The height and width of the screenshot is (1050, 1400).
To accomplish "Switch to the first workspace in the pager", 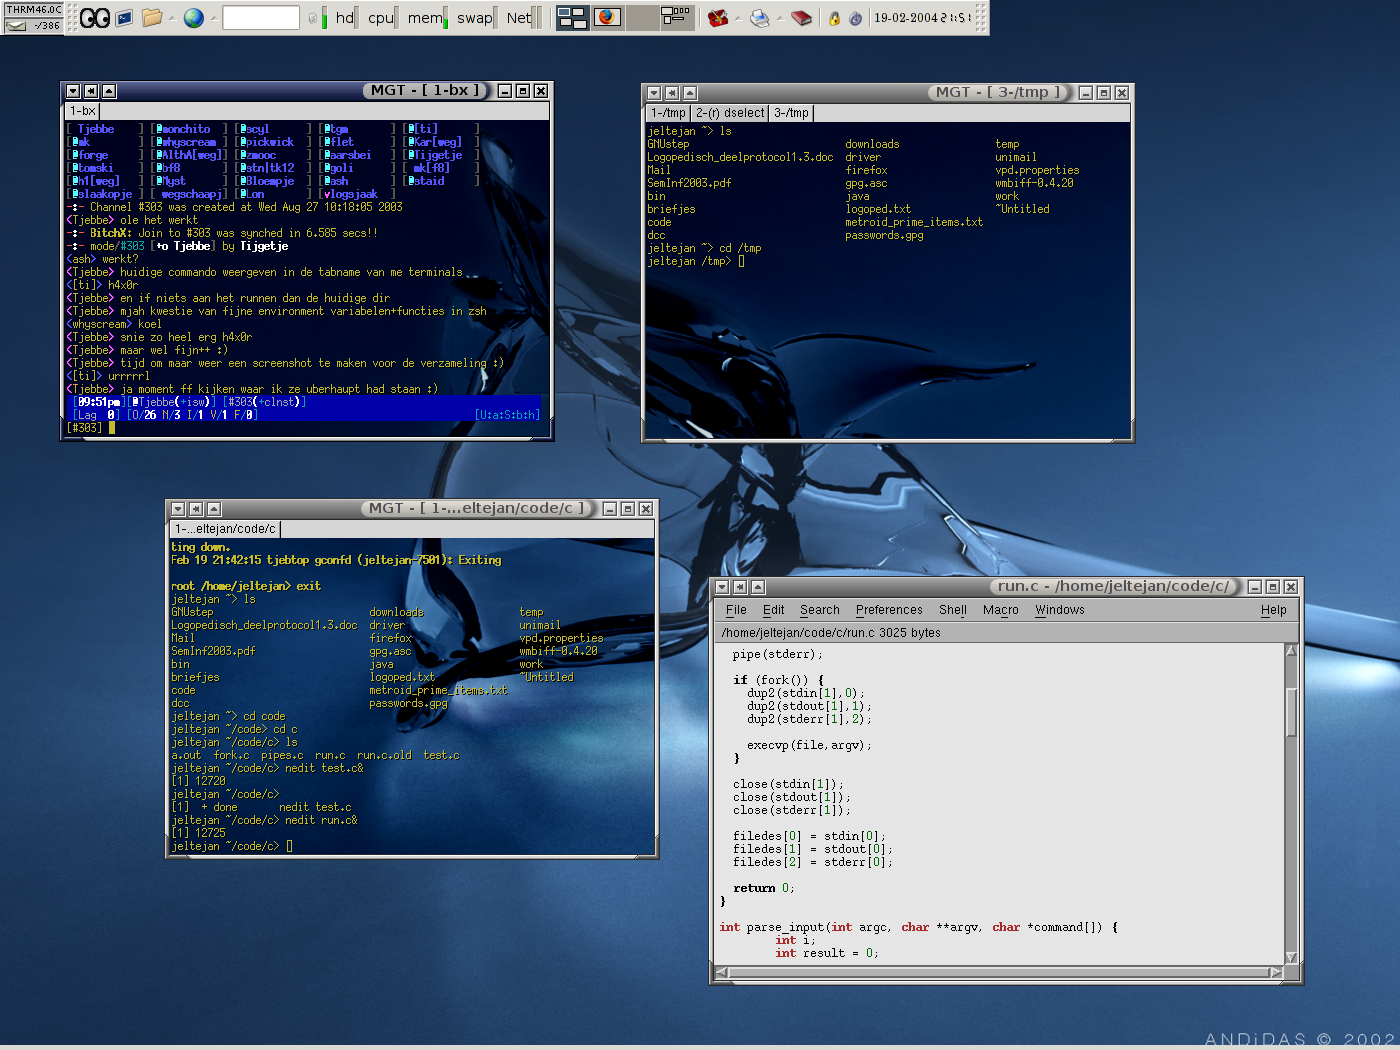I will [x=573, y=18].
